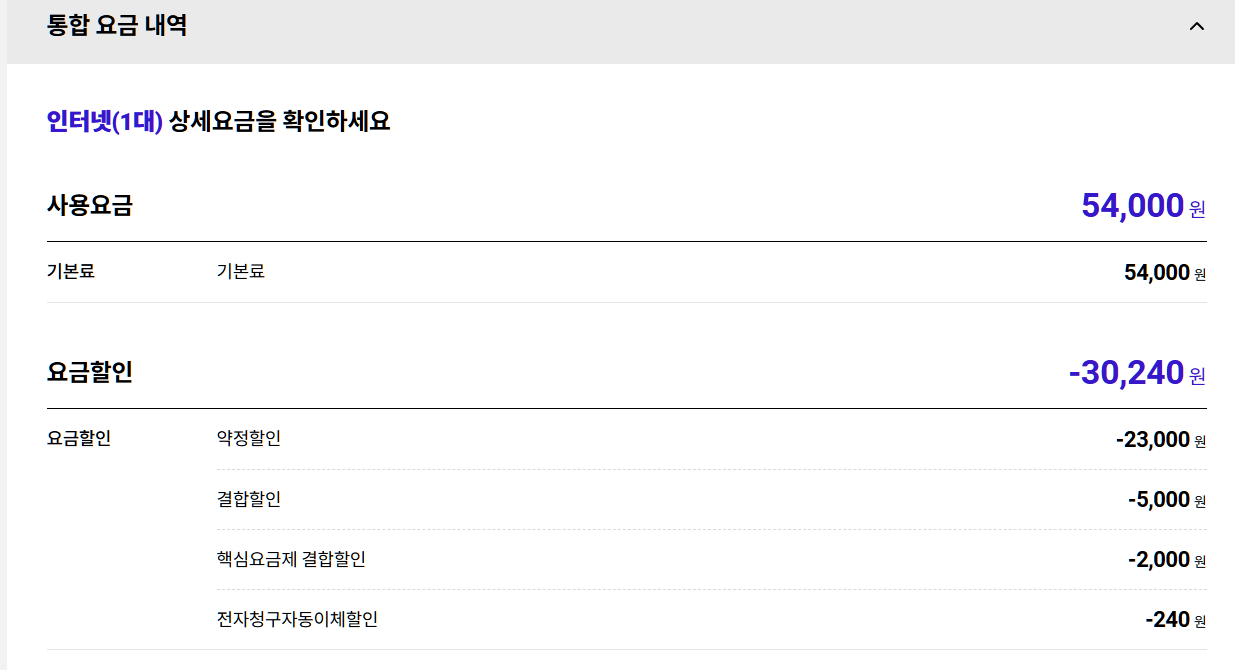
Task: Click the -240원 discount amount
Action: [1175, 620]
